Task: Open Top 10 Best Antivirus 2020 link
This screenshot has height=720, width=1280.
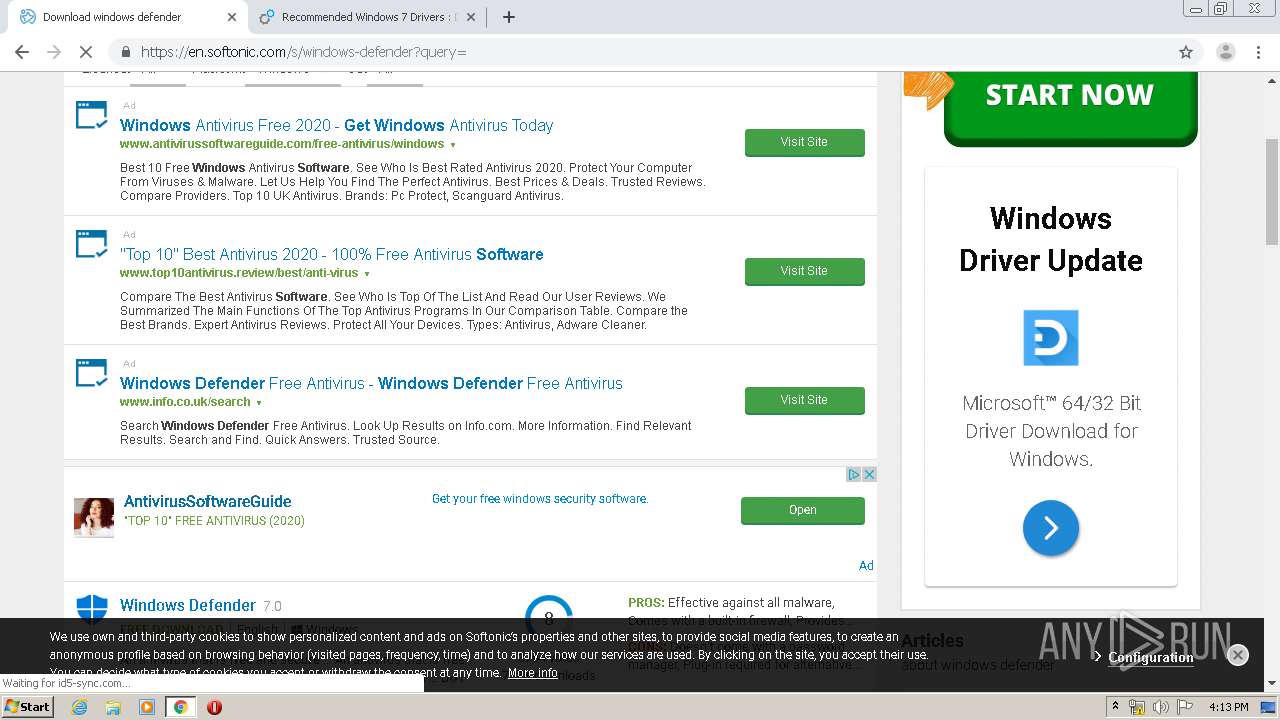Action: [x=331, y=254]
